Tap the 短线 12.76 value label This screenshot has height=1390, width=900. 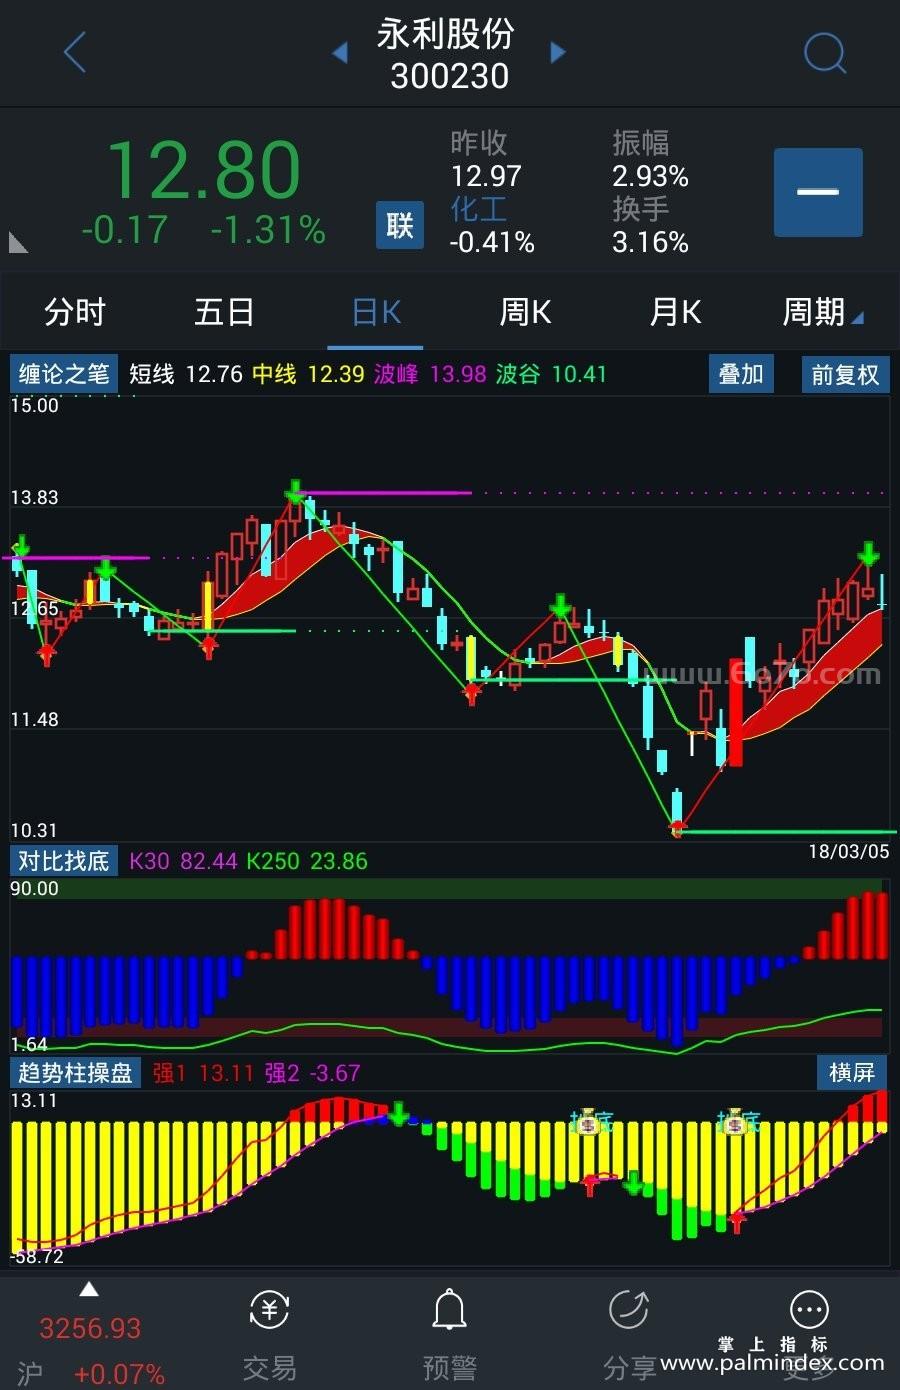(186, 374)
